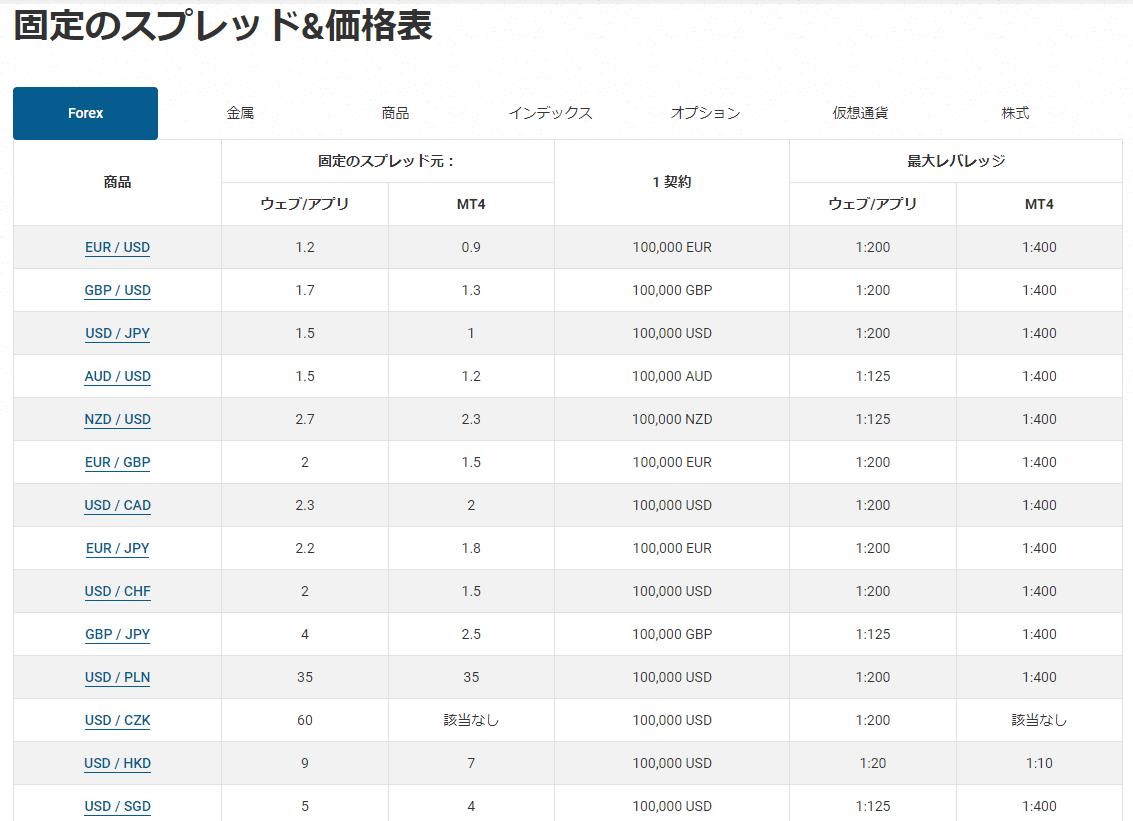Viewport: 1133px width, 821px height.
Task: Click USD / HKD MT4 leverage 1:10
Action: pos(1039,763)
